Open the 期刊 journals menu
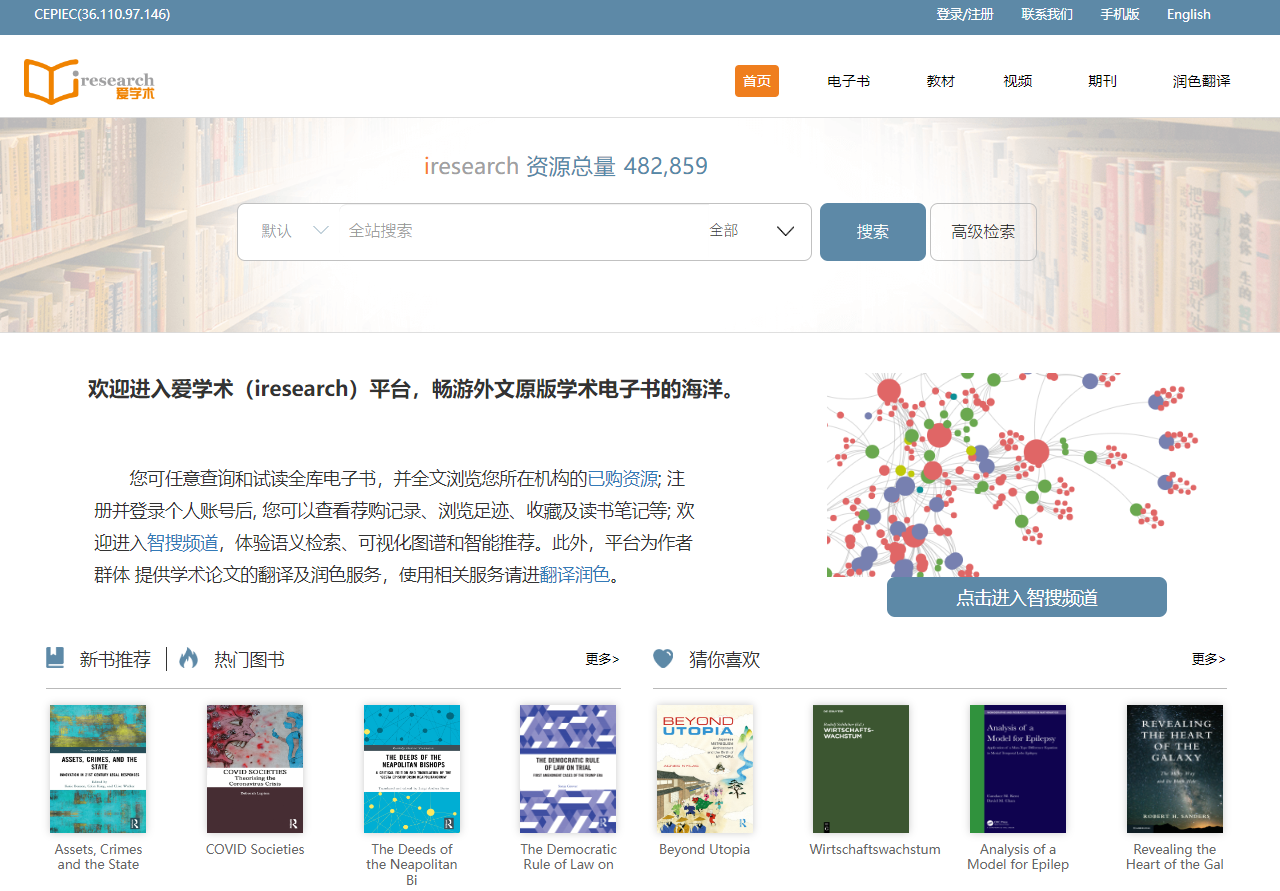The width and height of the screenshot is (1280, 891). click(x=1101, y=81)
